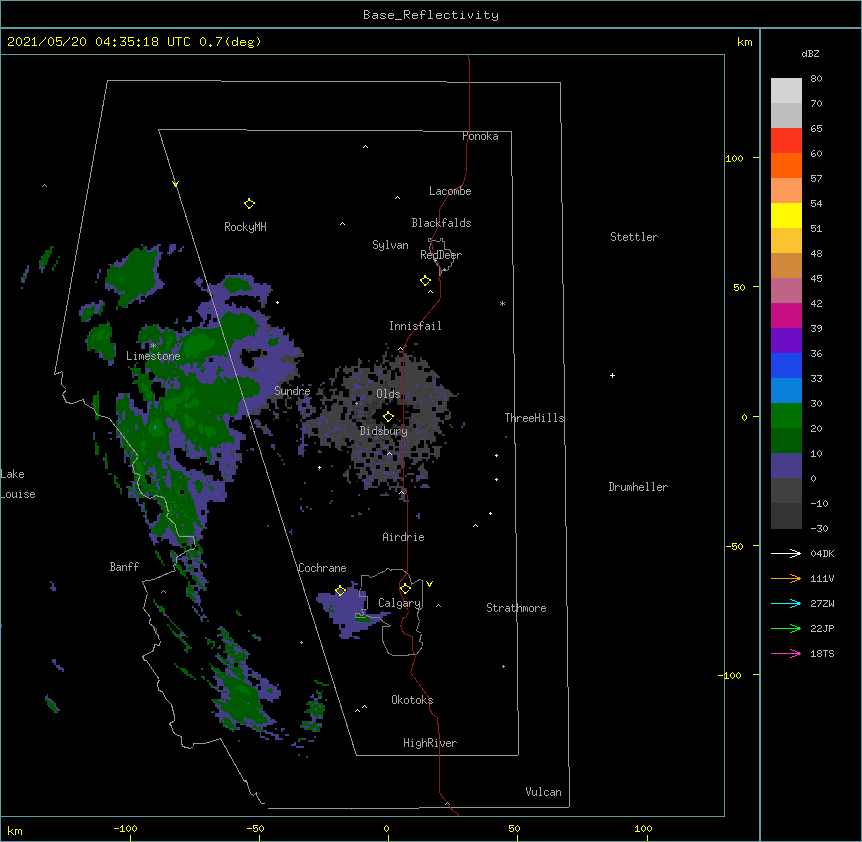Pick the red swatch between 65 and 60 dBZ

point(786,141)
